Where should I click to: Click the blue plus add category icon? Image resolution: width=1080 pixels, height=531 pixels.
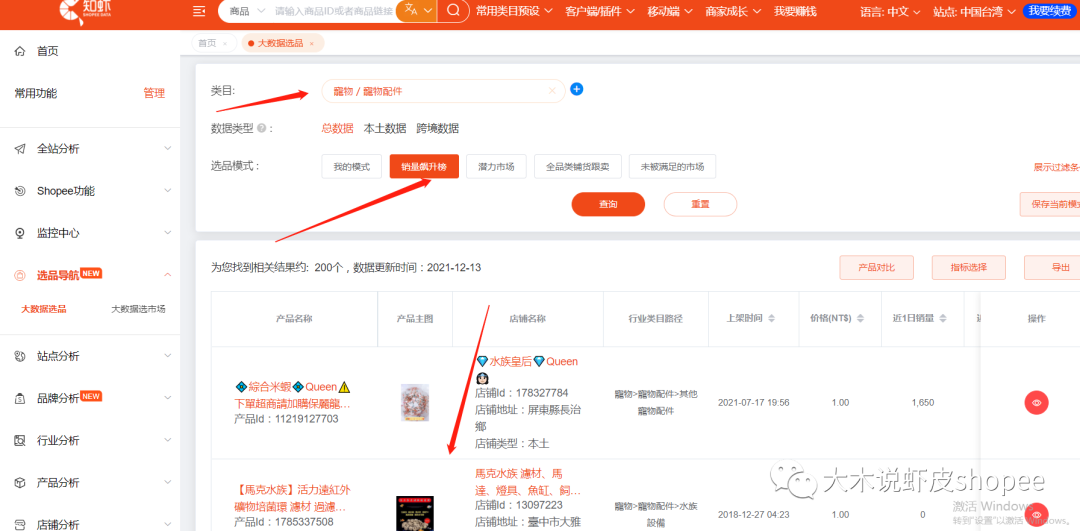coord(577,90)
